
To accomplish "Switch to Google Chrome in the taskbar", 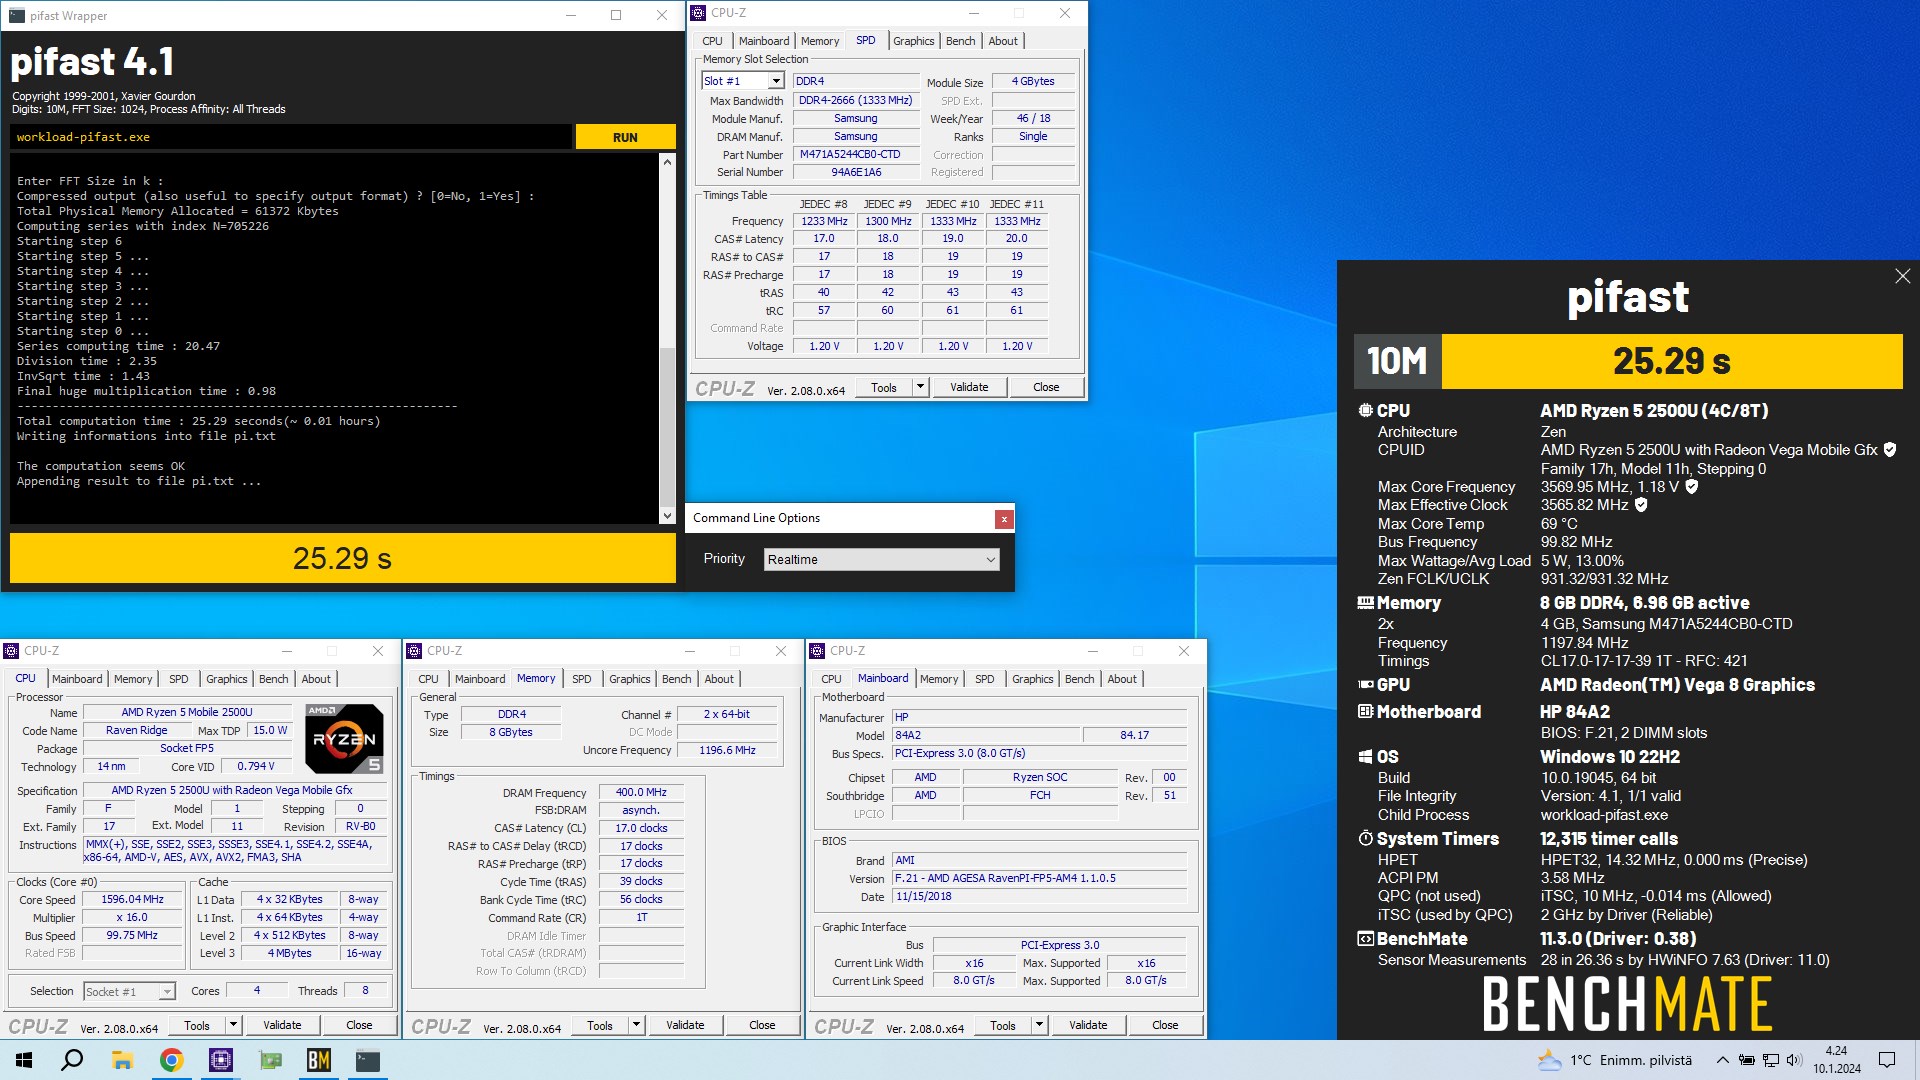I will click(171, 1060).
